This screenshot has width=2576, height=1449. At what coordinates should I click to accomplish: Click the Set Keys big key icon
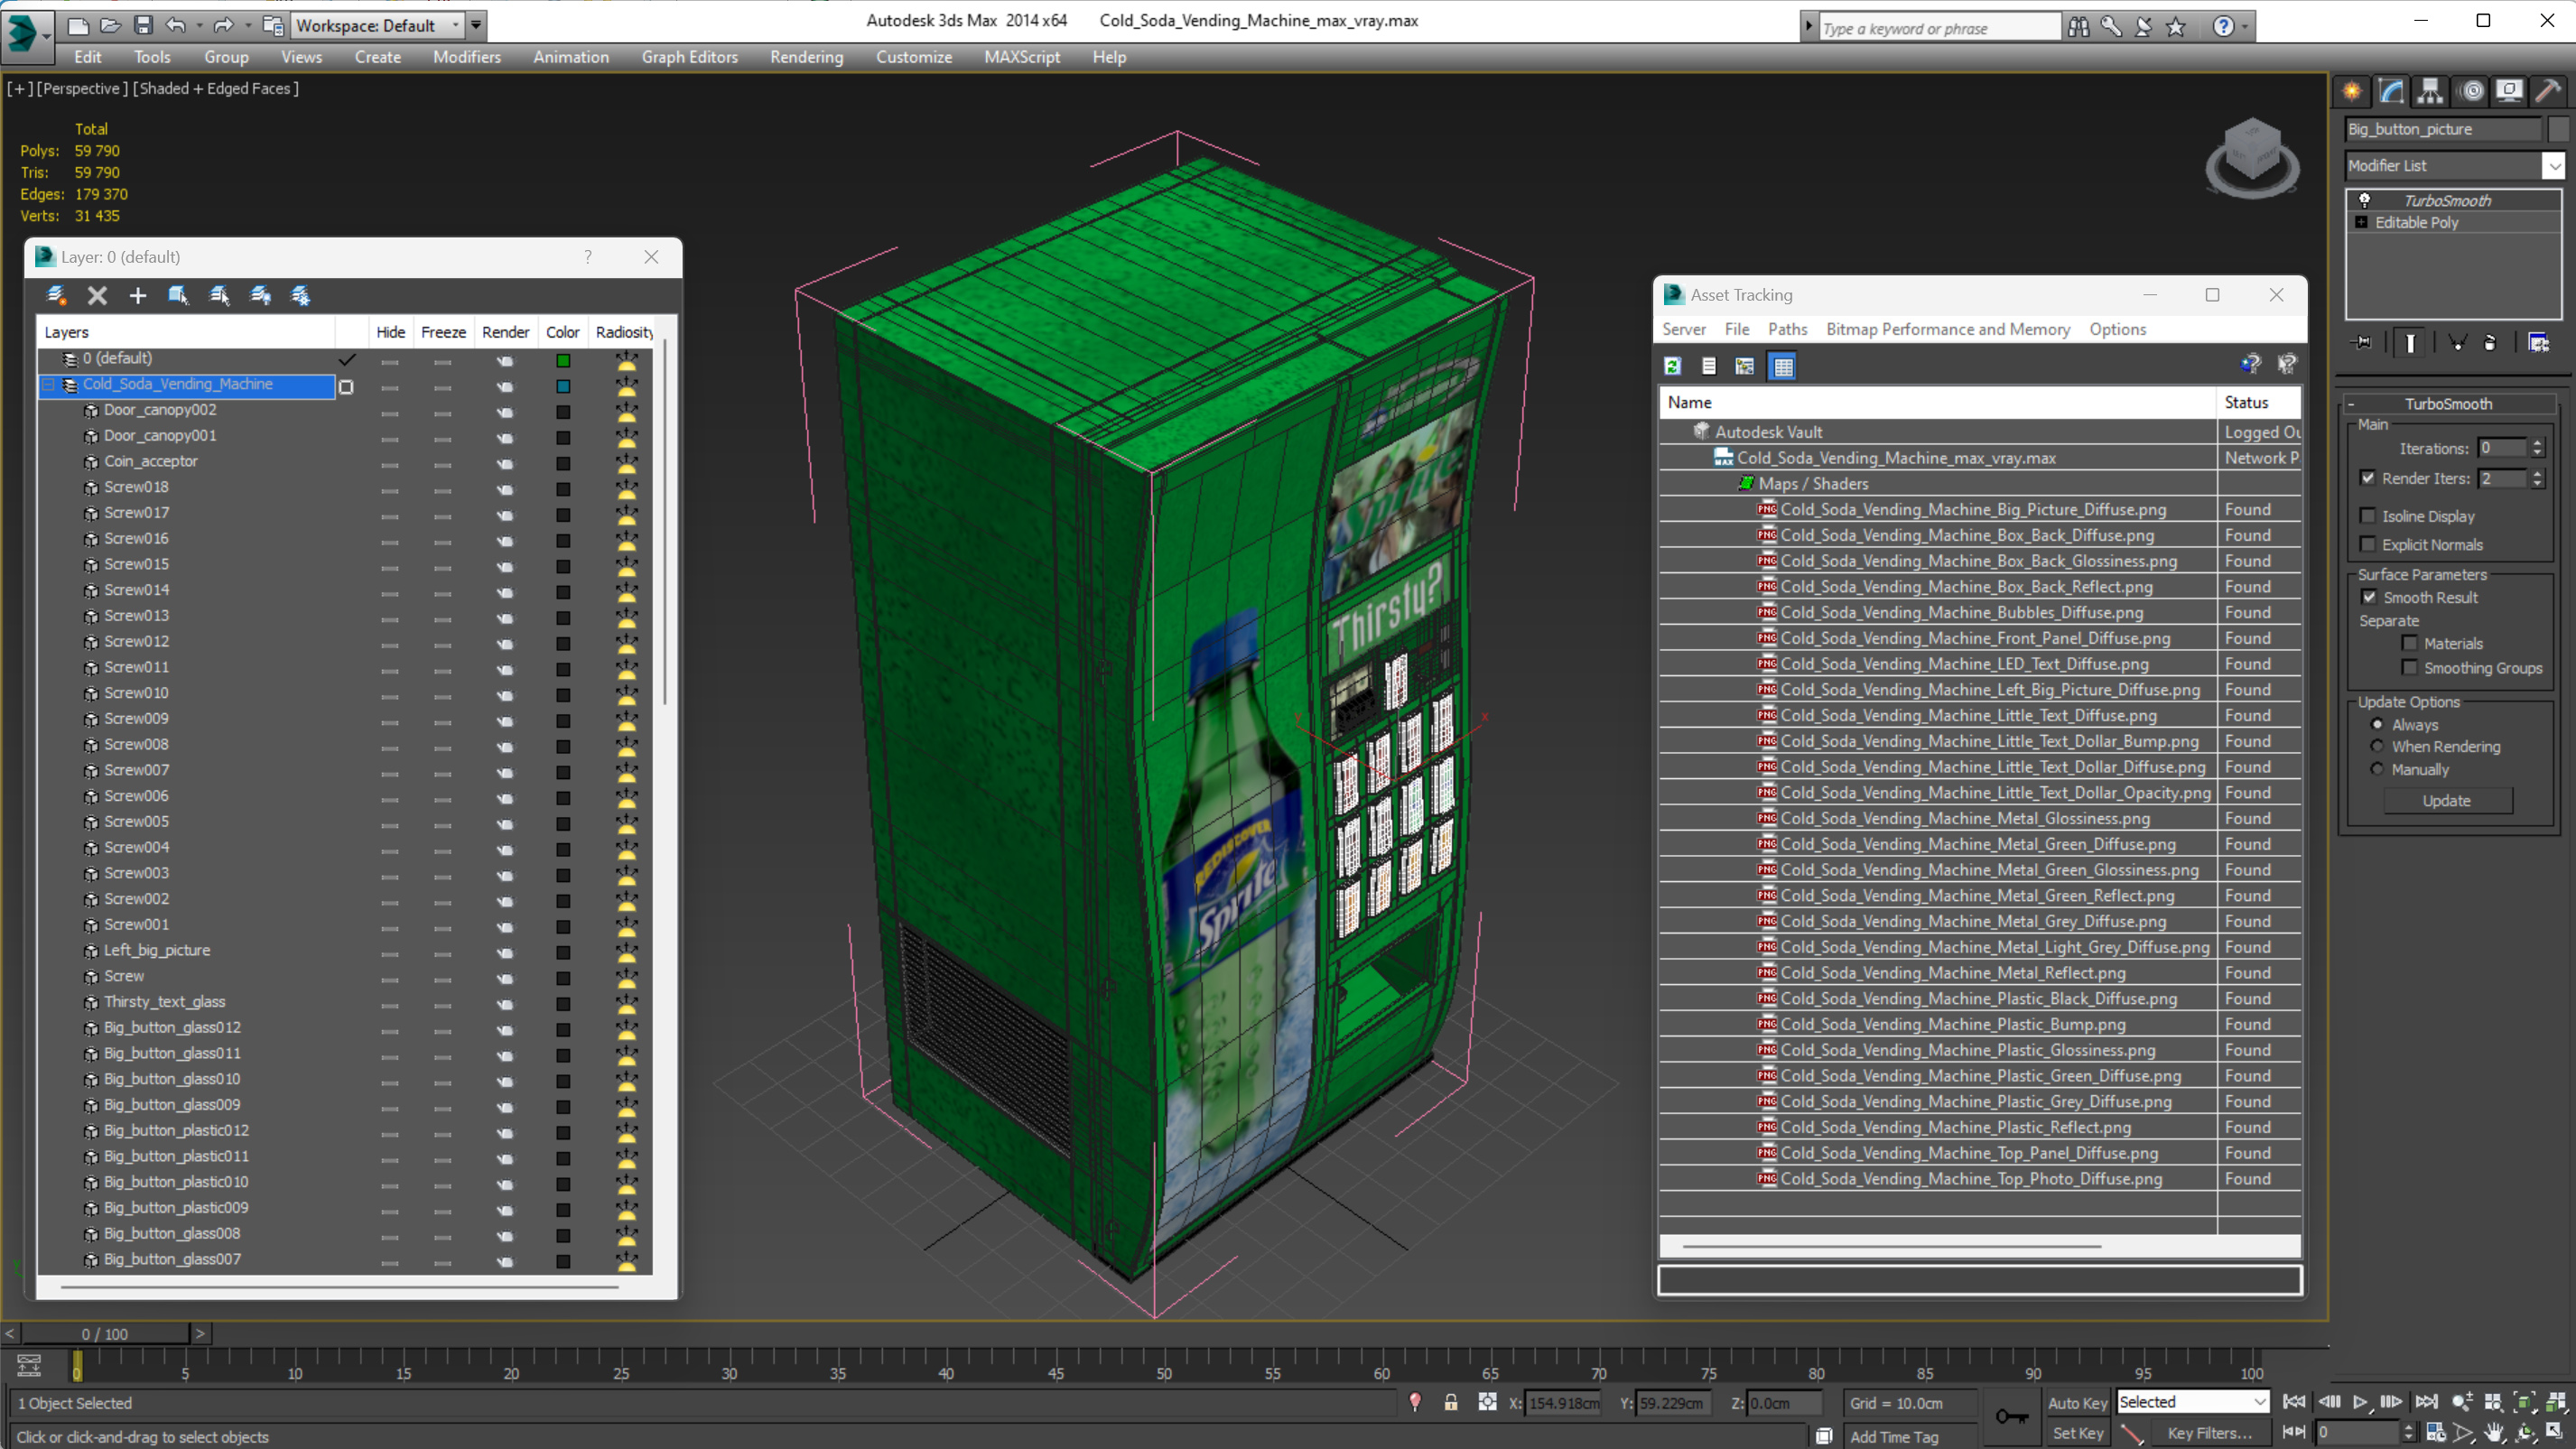[x=2011, y=1416]
